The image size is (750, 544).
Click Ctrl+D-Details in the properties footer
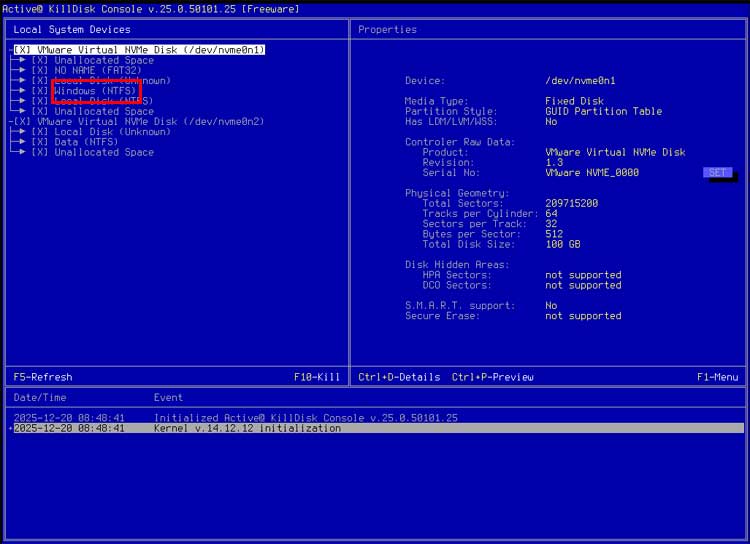point(399,377)
